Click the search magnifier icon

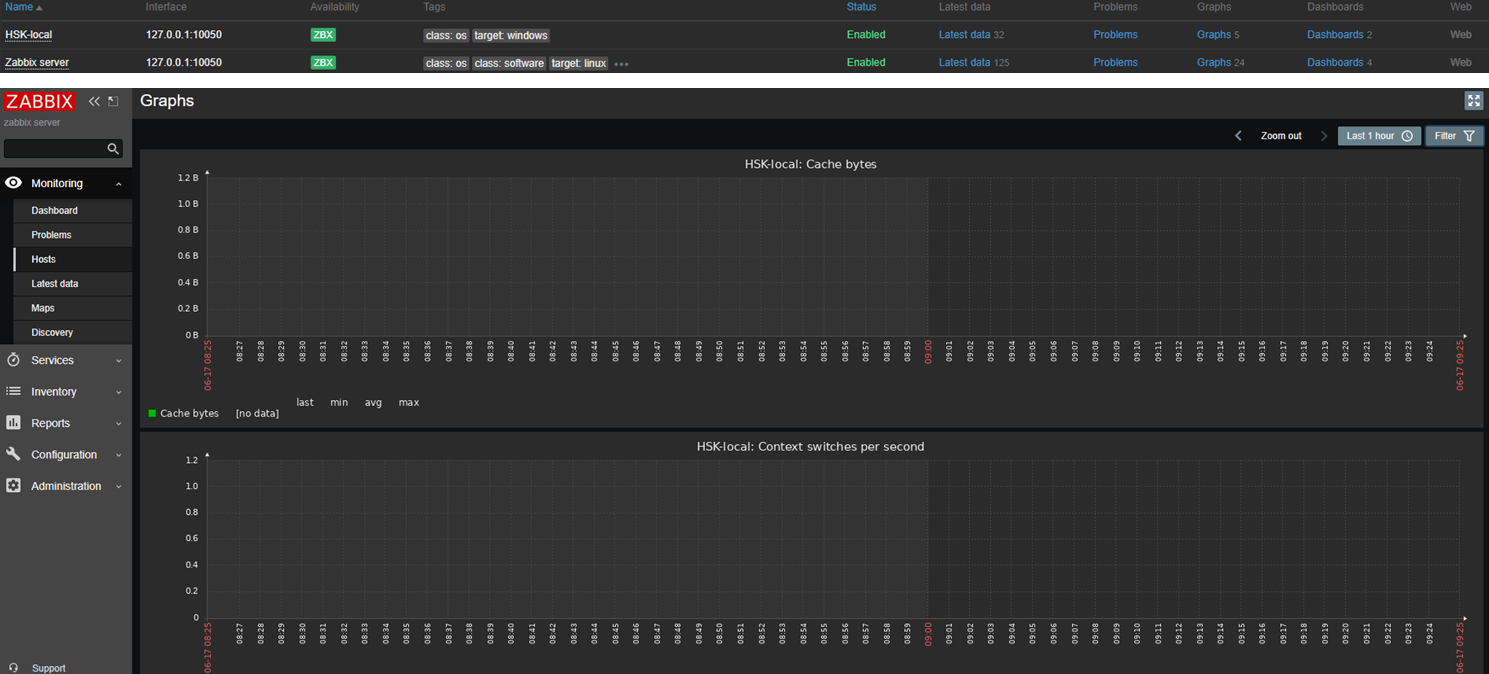coord(113,149)
